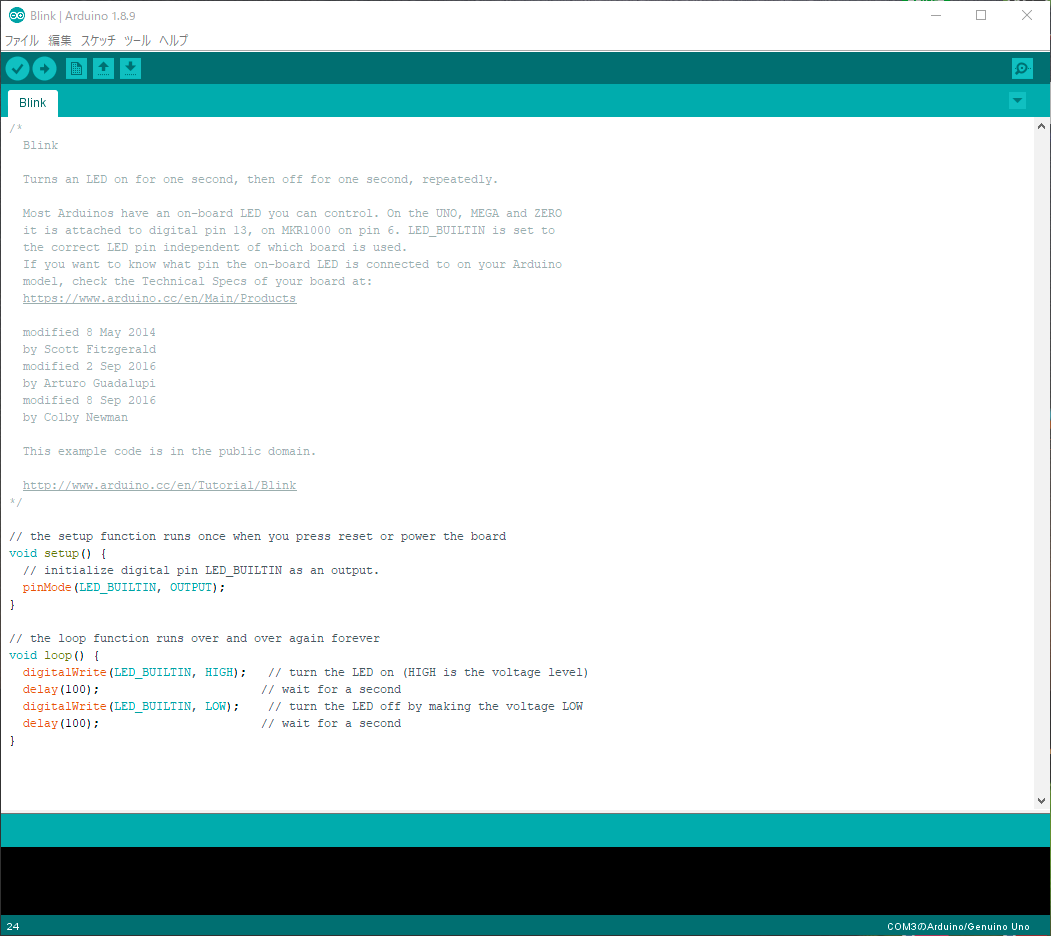
Task: Click the black console output area
Action: coord(526,881)
